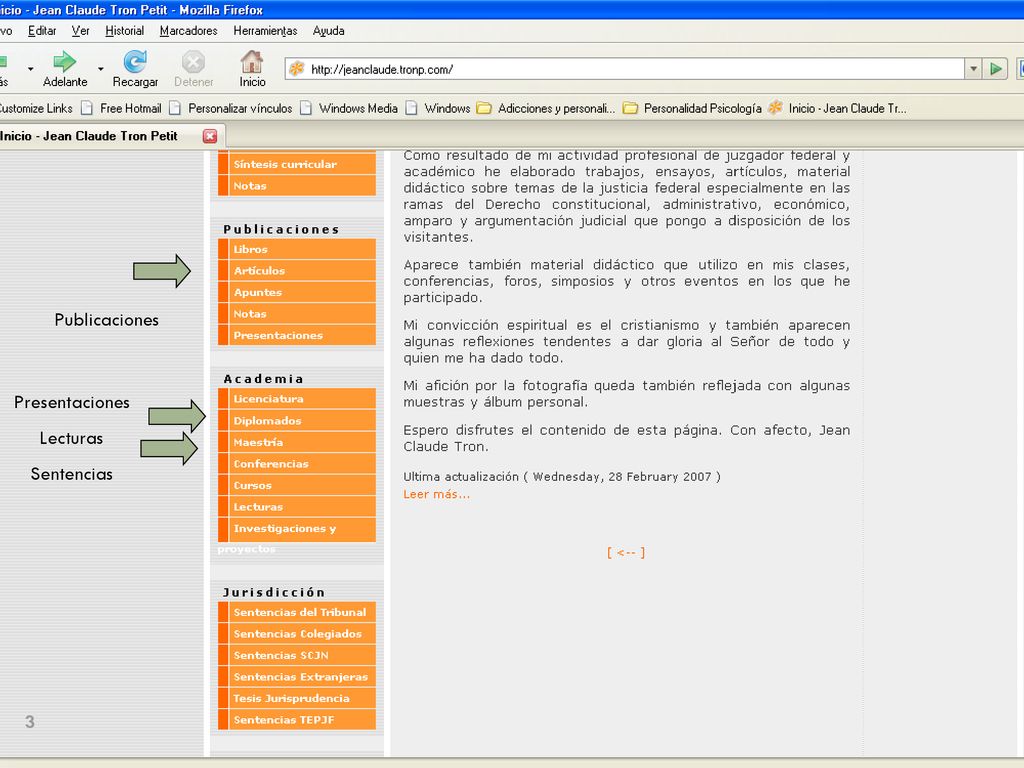This screenshot has height=768, width=1024.
Task: Close the Jean Claude Tron Petit tab
Action: click(210, 136)
